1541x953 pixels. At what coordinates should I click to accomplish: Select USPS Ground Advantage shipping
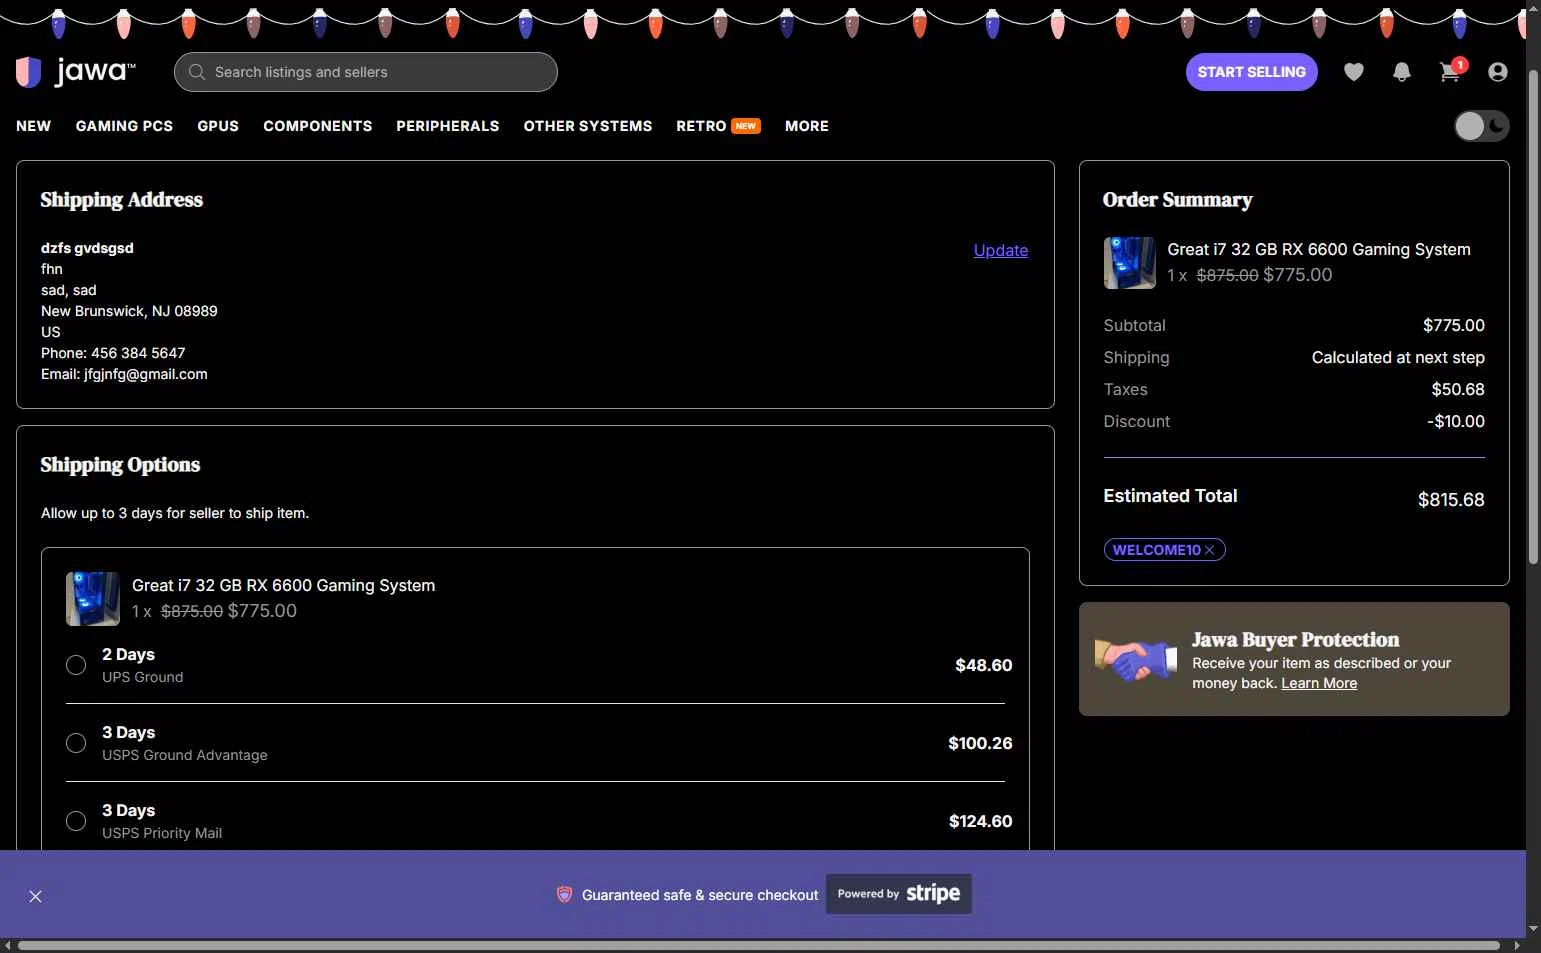coord(76,743)
